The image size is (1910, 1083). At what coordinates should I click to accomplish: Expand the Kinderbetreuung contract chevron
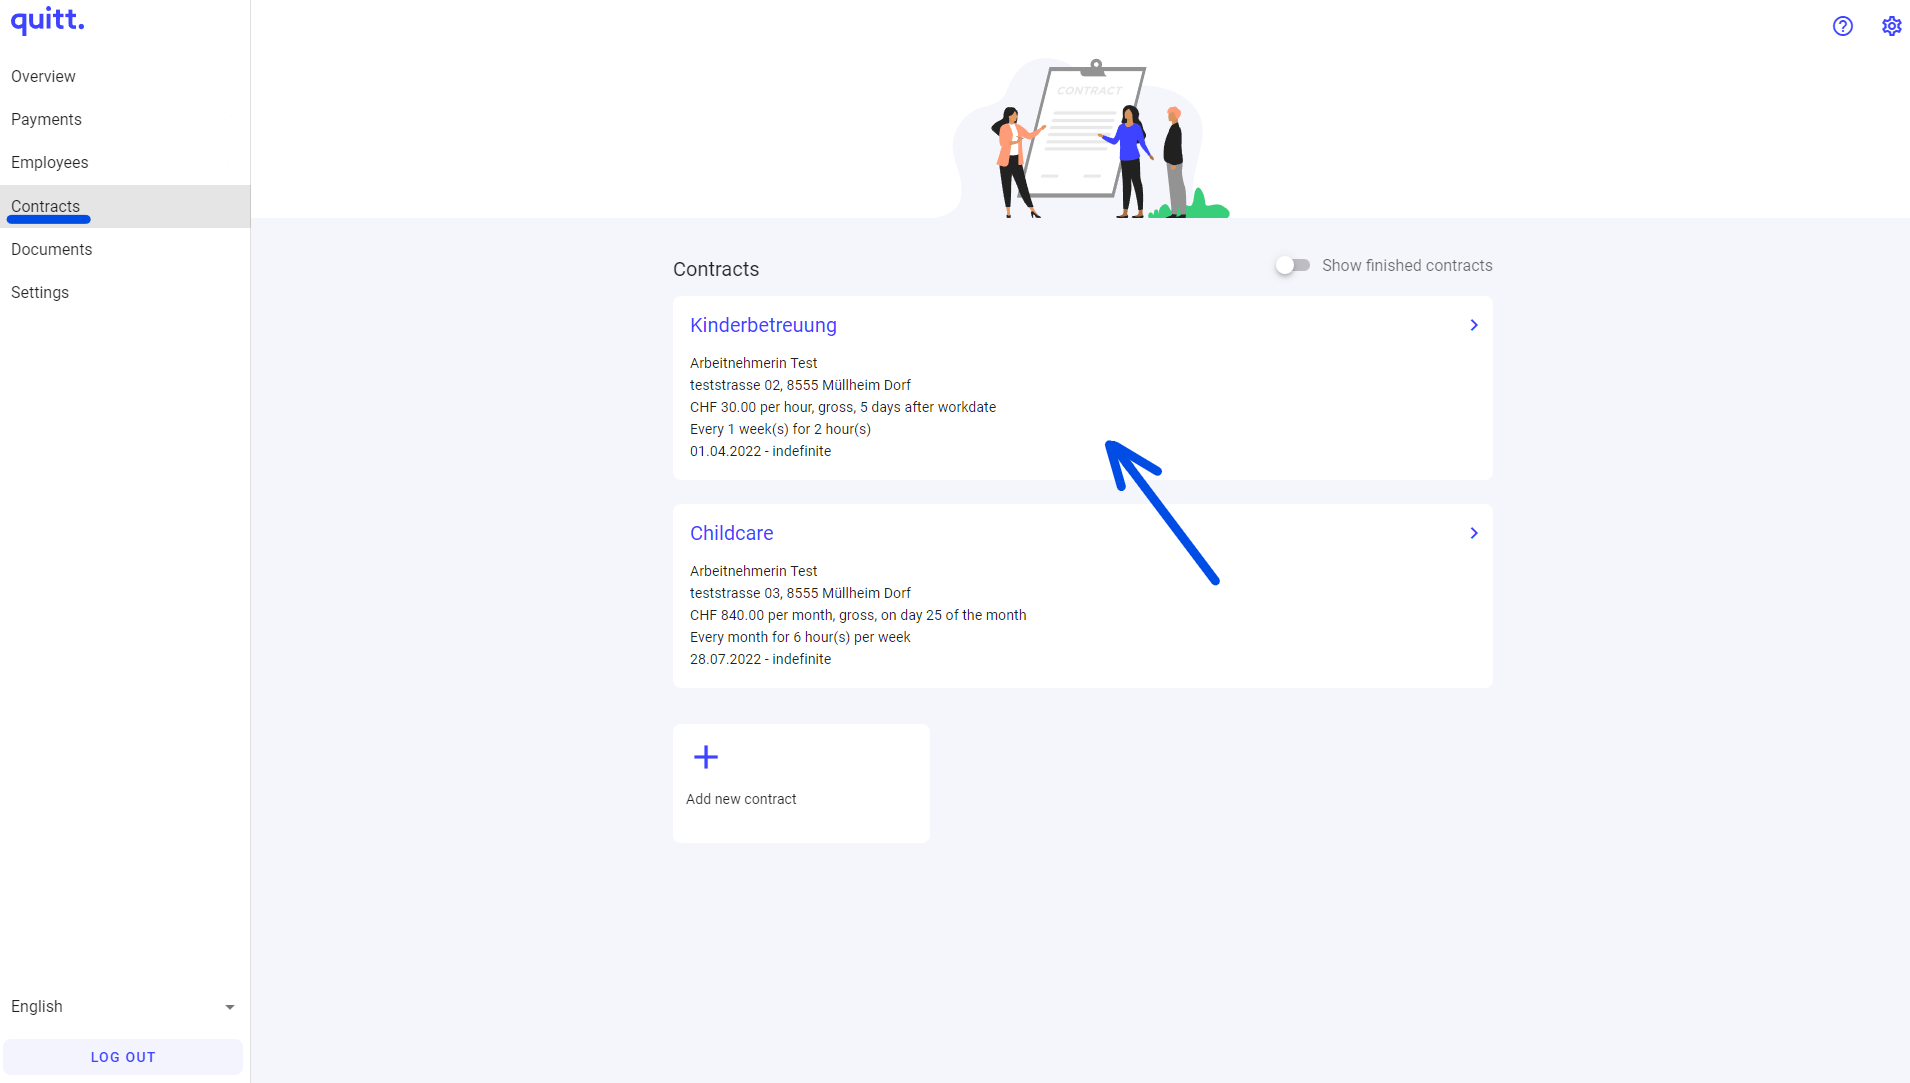coord(1473,326)
